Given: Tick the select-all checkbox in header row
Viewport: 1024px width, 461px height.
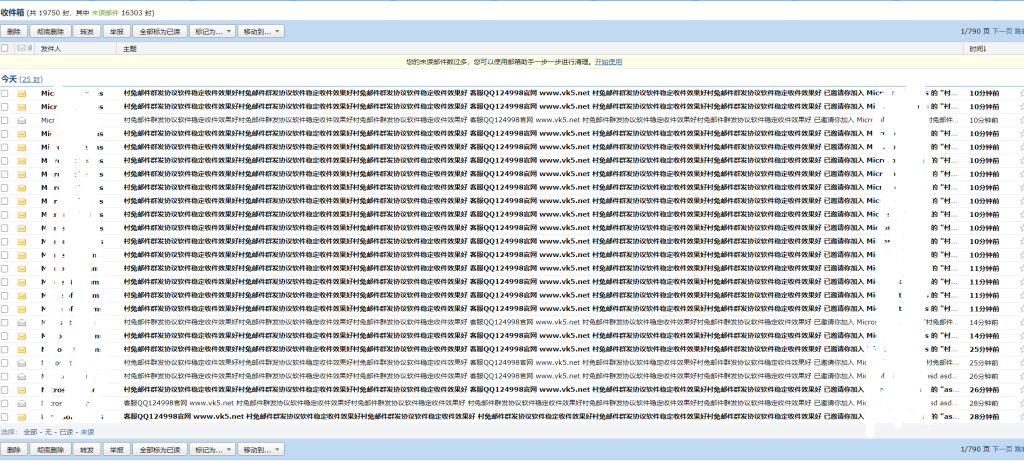Looking at the screenshot, I should 6,48.
